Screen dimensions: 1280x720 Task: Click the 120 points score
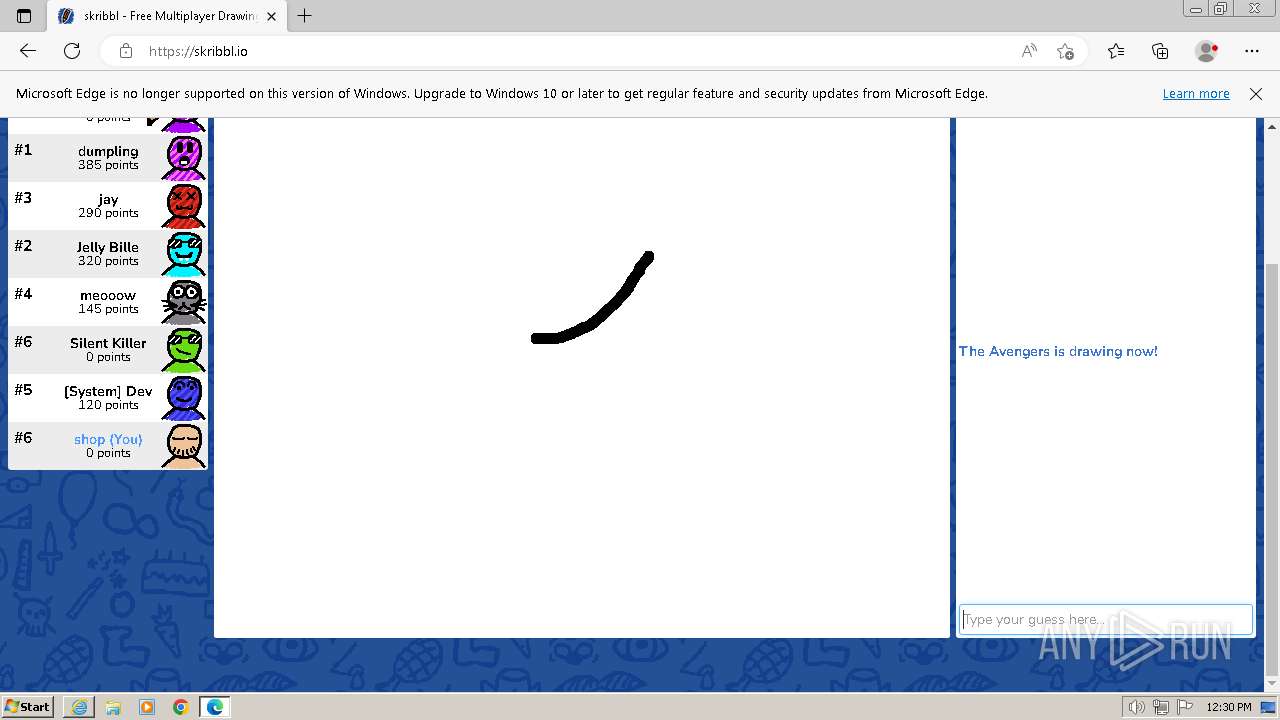108,405
